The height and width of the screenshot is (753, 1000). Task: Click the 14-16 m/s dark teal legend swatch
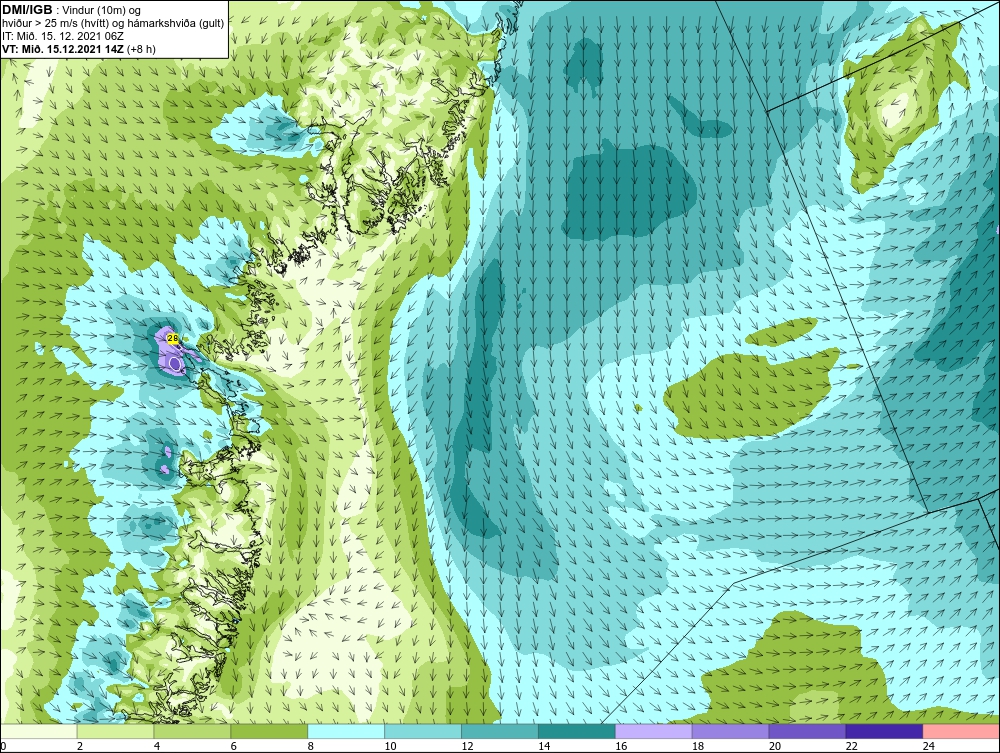coord(577,731)
